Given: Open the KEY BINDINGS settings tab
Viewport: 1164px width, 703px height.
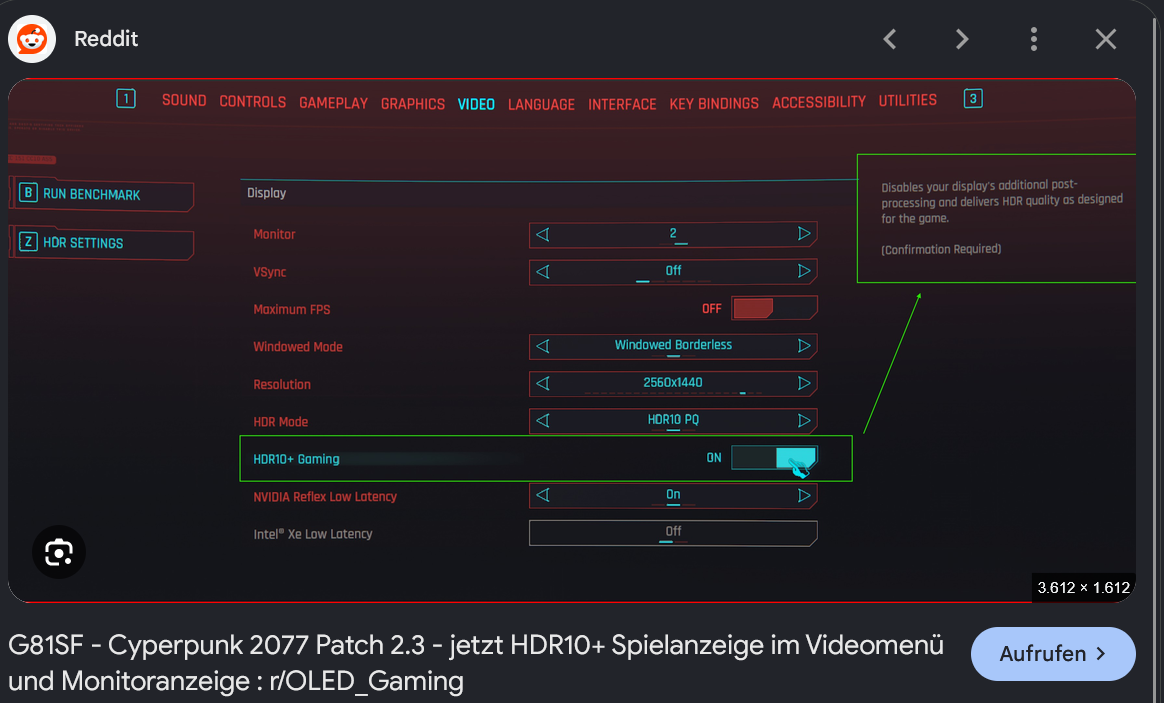Looking at the screenshot, I should (x=714, y=104).
